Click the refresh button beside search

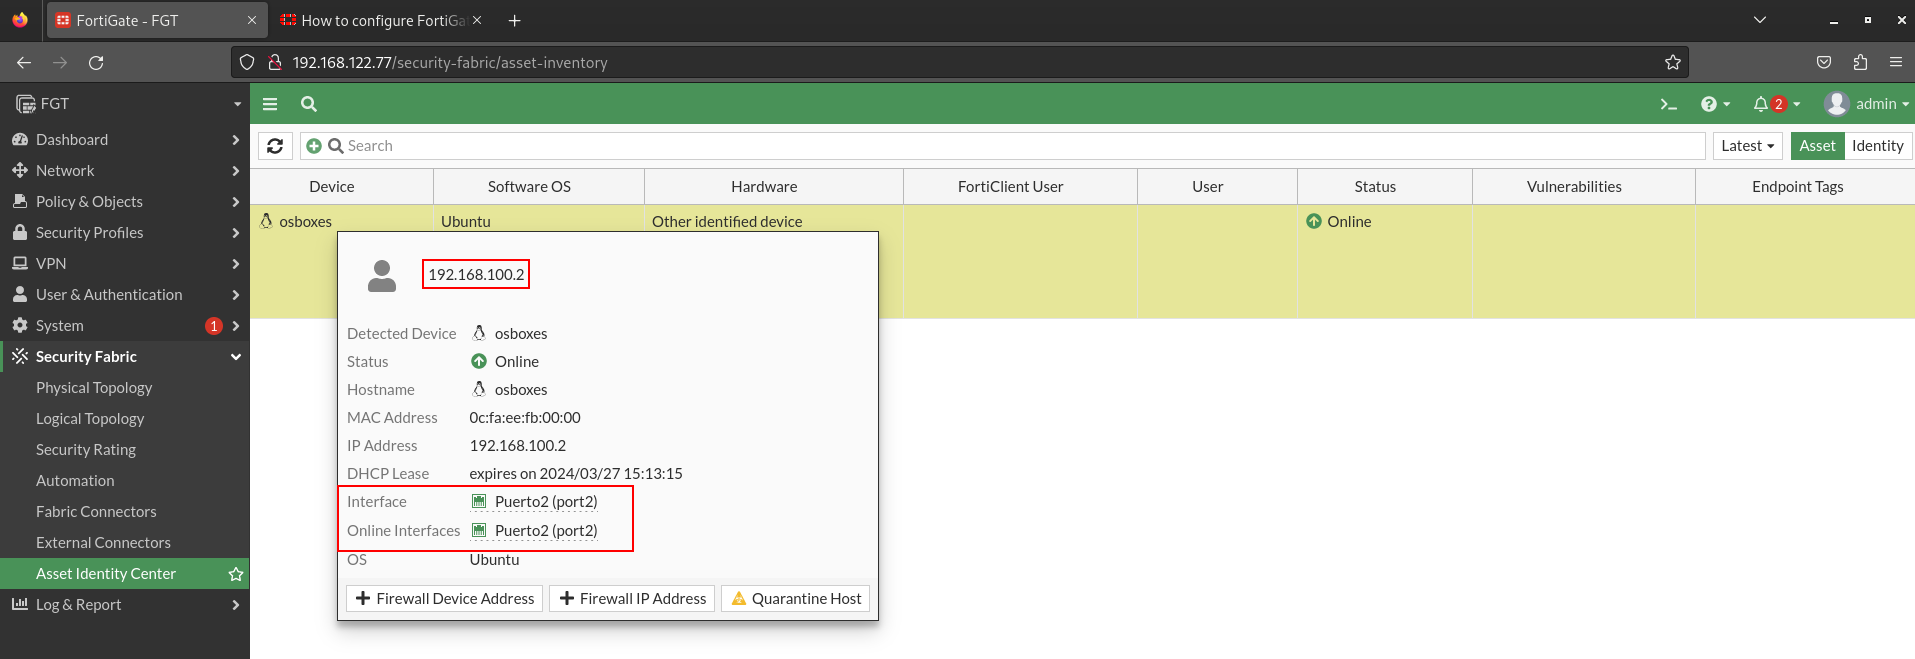pos(275,146)
